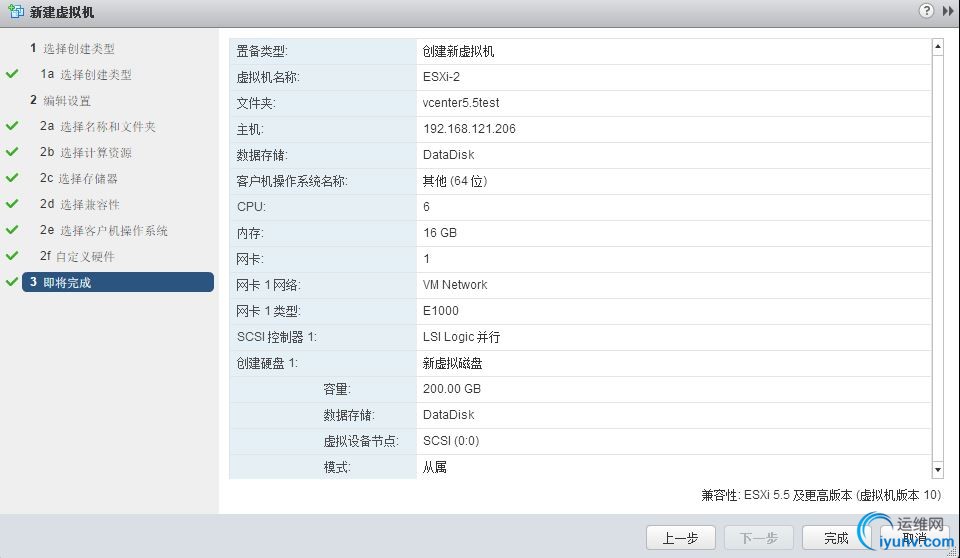960x558 pixels.
Task: Click the summary scrollbar down arrow
Action: pos(937,470)
